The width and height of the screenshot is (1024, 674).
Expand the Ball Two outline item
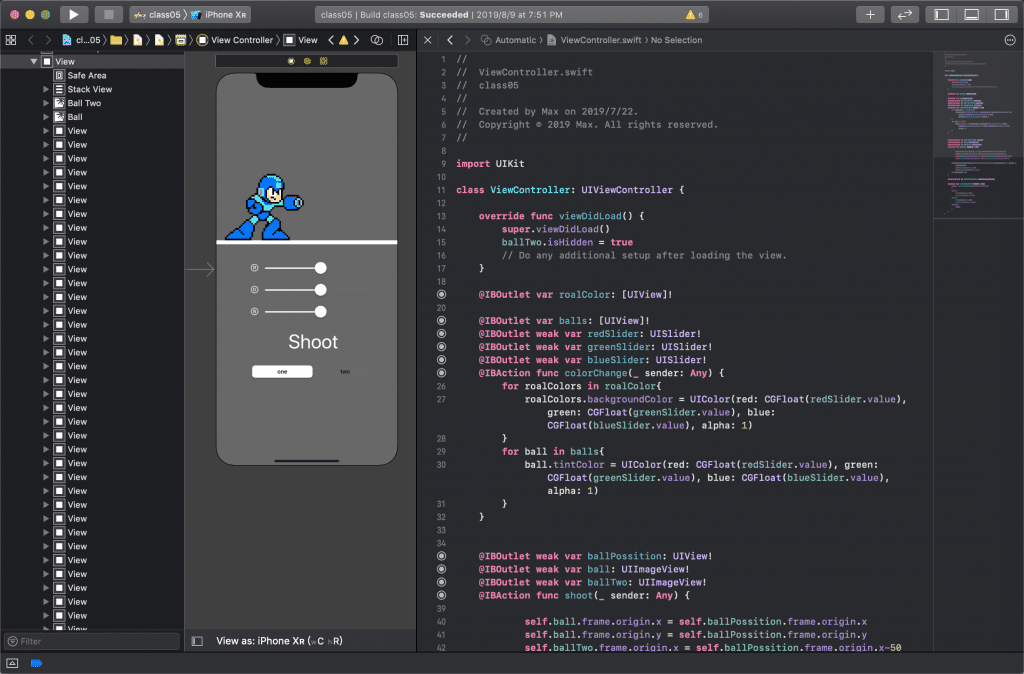pyautogui.click(x=46, y=103)
